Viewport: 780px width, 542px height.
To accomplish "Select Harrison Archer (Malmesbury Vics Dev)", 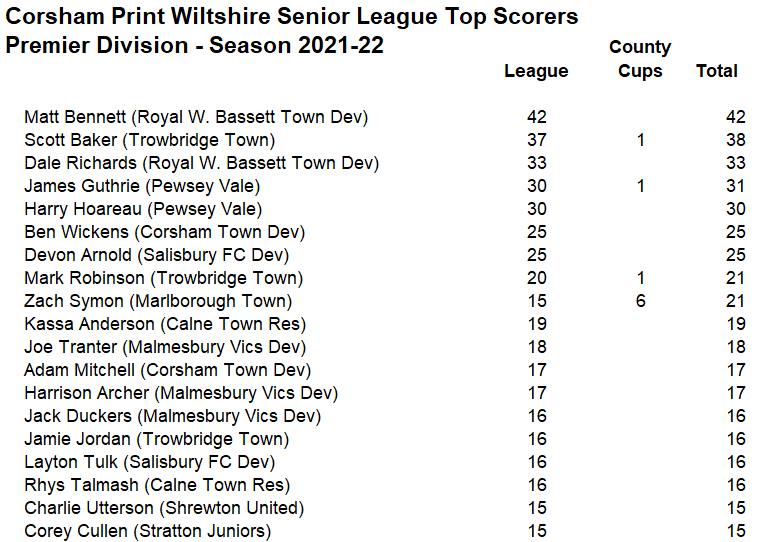I will pos(181,393).
